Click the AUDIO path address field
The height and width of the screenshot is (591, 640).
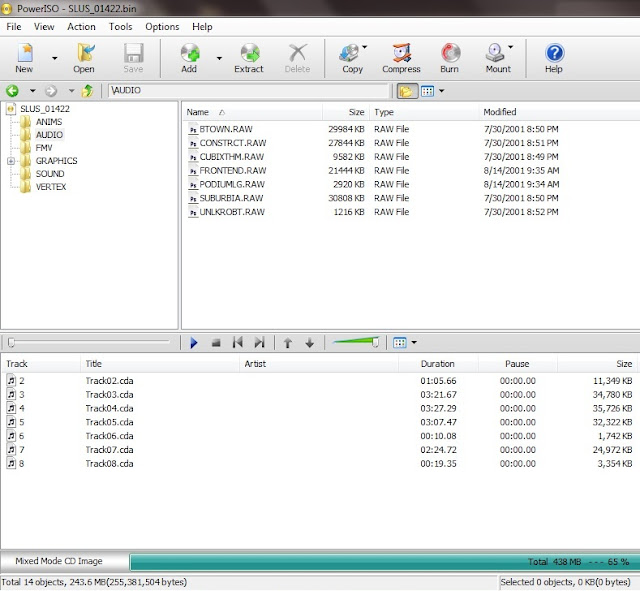click(248, 90)
